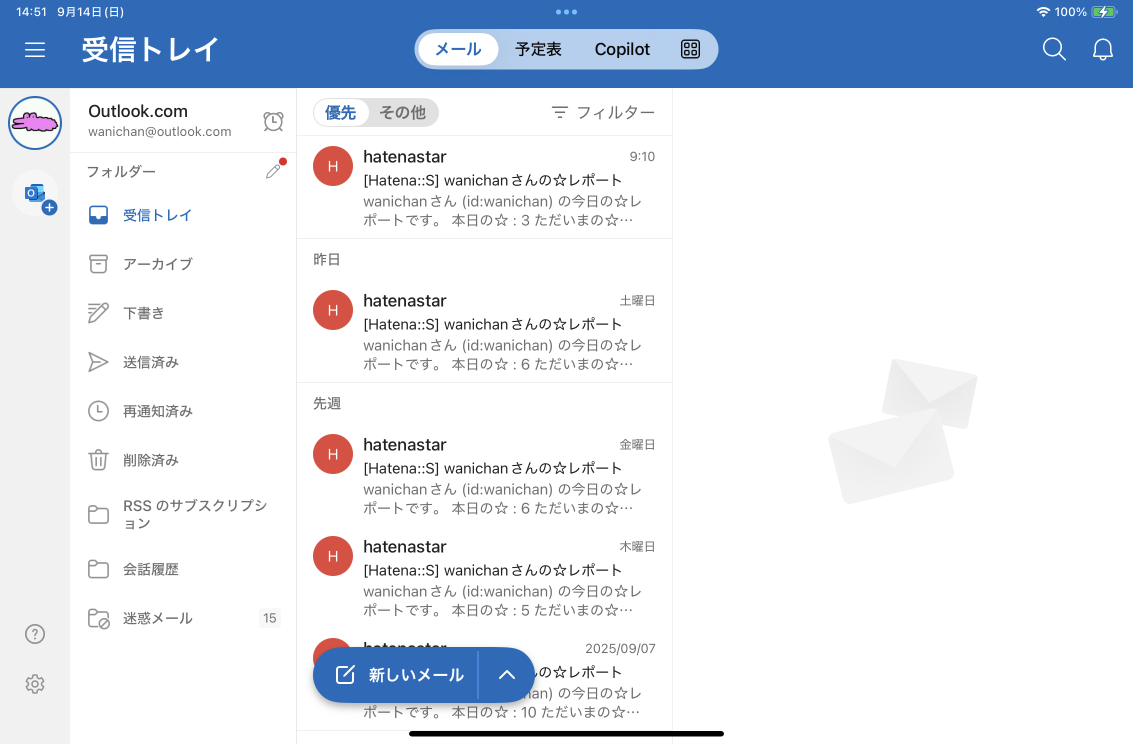Image resolution: width=1133 pixels, height=744 pixels.
Task: Expand new mail options chevron
Action: click(x=507, y=675)
